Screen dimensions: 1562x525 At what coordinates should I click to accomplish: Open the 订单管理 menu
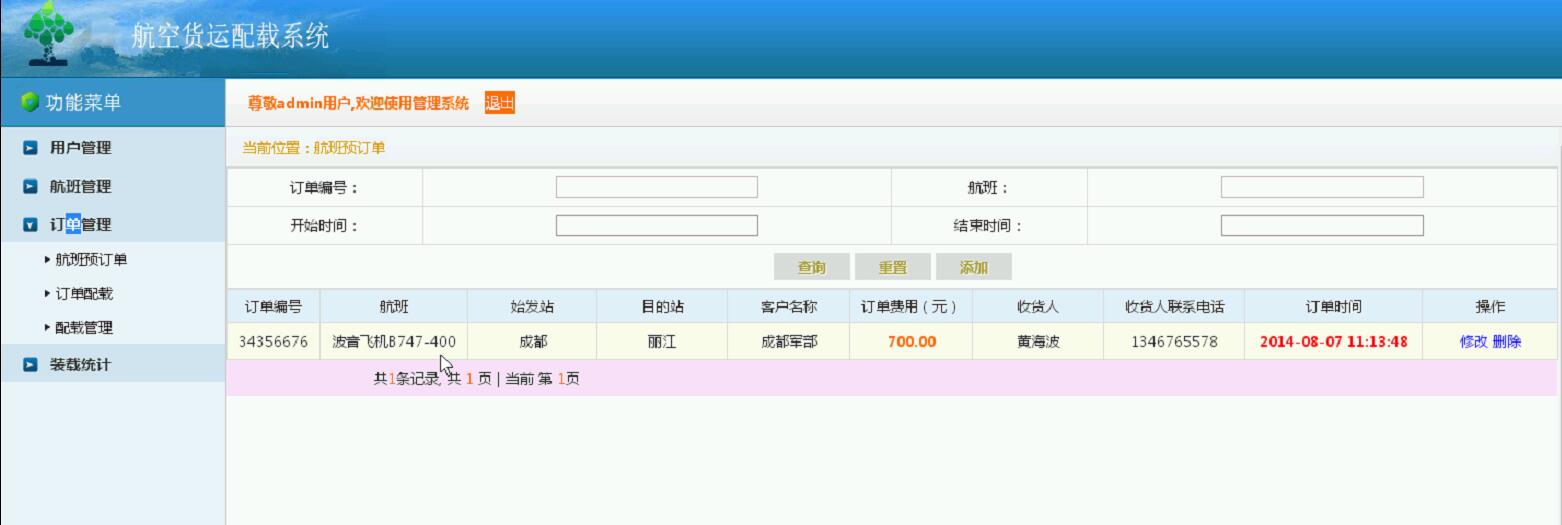[81, 226]
